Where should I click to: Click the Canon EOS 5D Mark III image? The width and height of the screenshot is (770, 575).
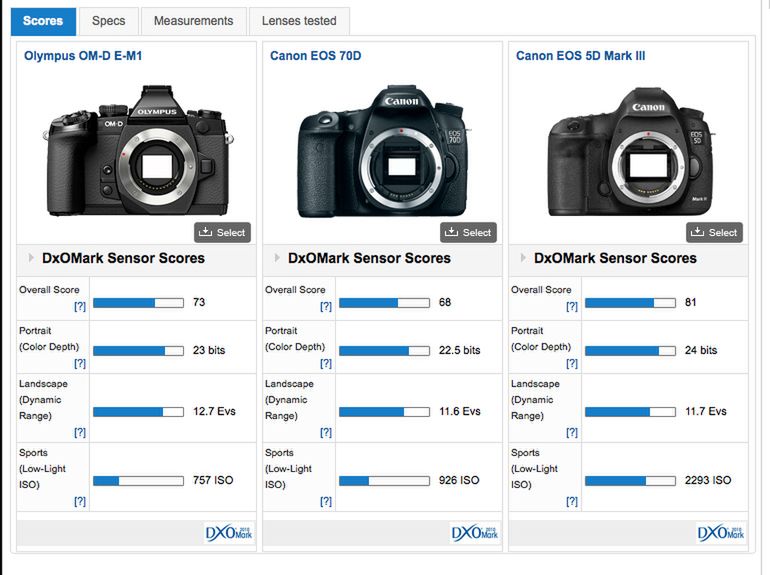632,152
